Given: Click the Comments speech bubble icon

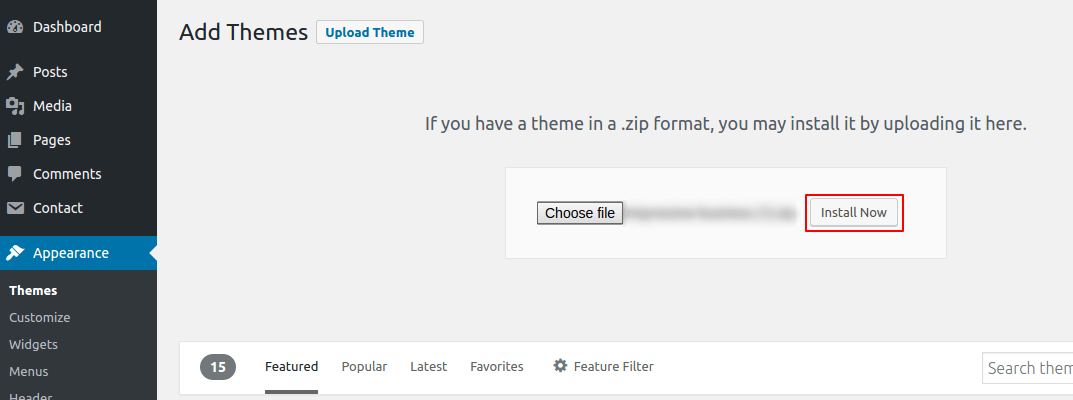Looking at the screenshot, I should point(15,174).
